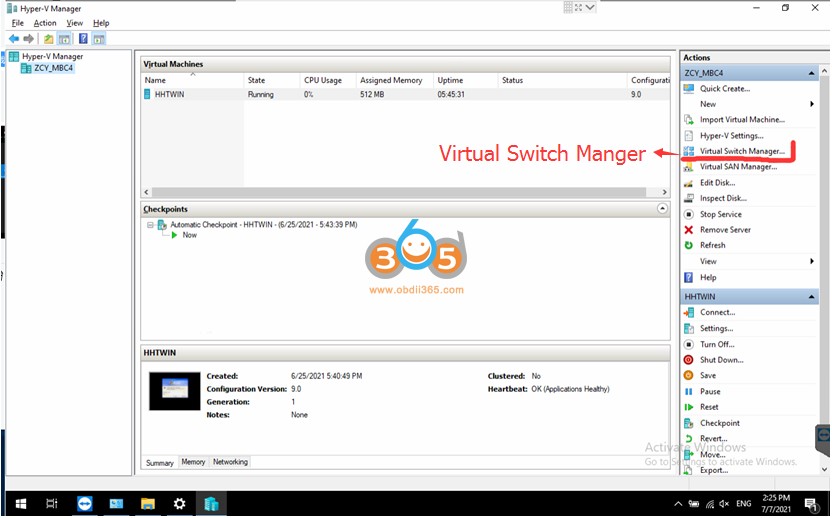Open TeamViewer from the taskbar
The height and width of the screenshot is (518, 832).
(84, 504)
